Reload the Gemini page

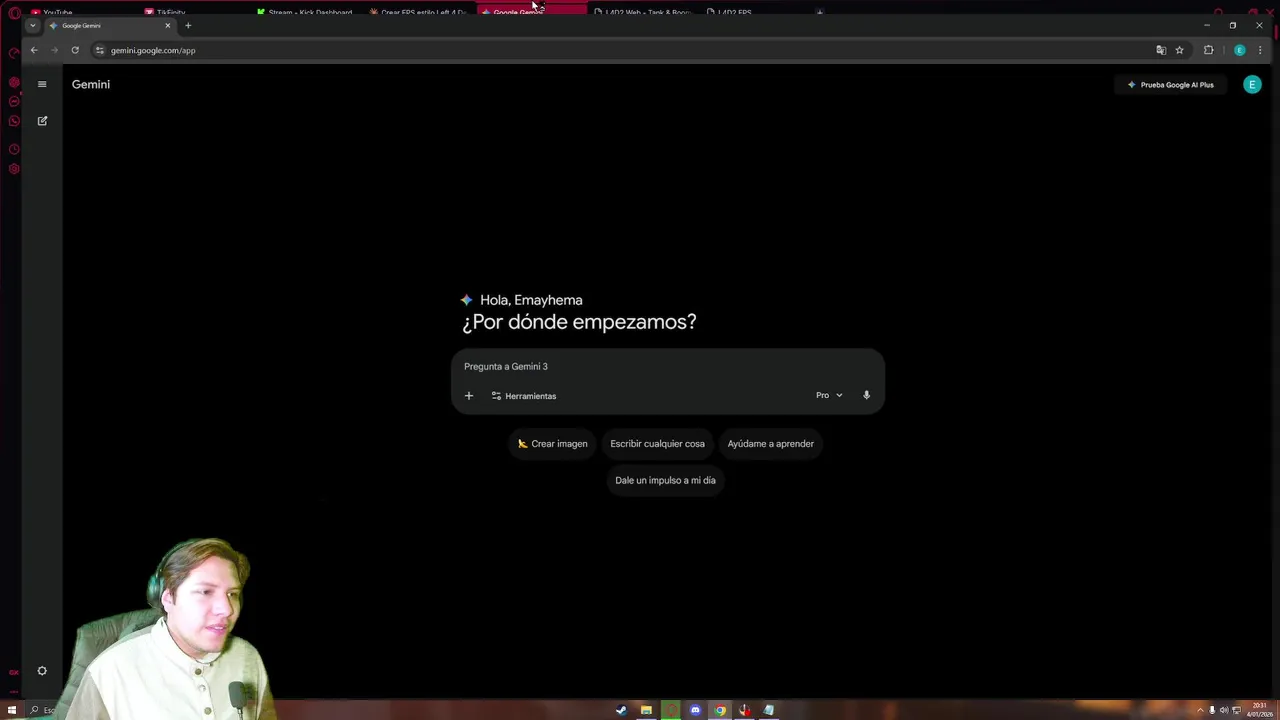(x=75, y=50)
